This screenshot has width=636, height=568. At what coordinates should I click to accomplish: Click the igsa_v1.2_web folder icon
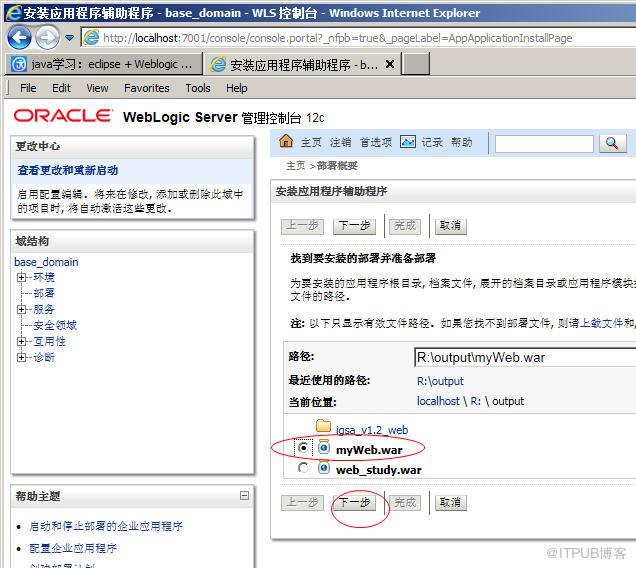(x=323, y=426)
